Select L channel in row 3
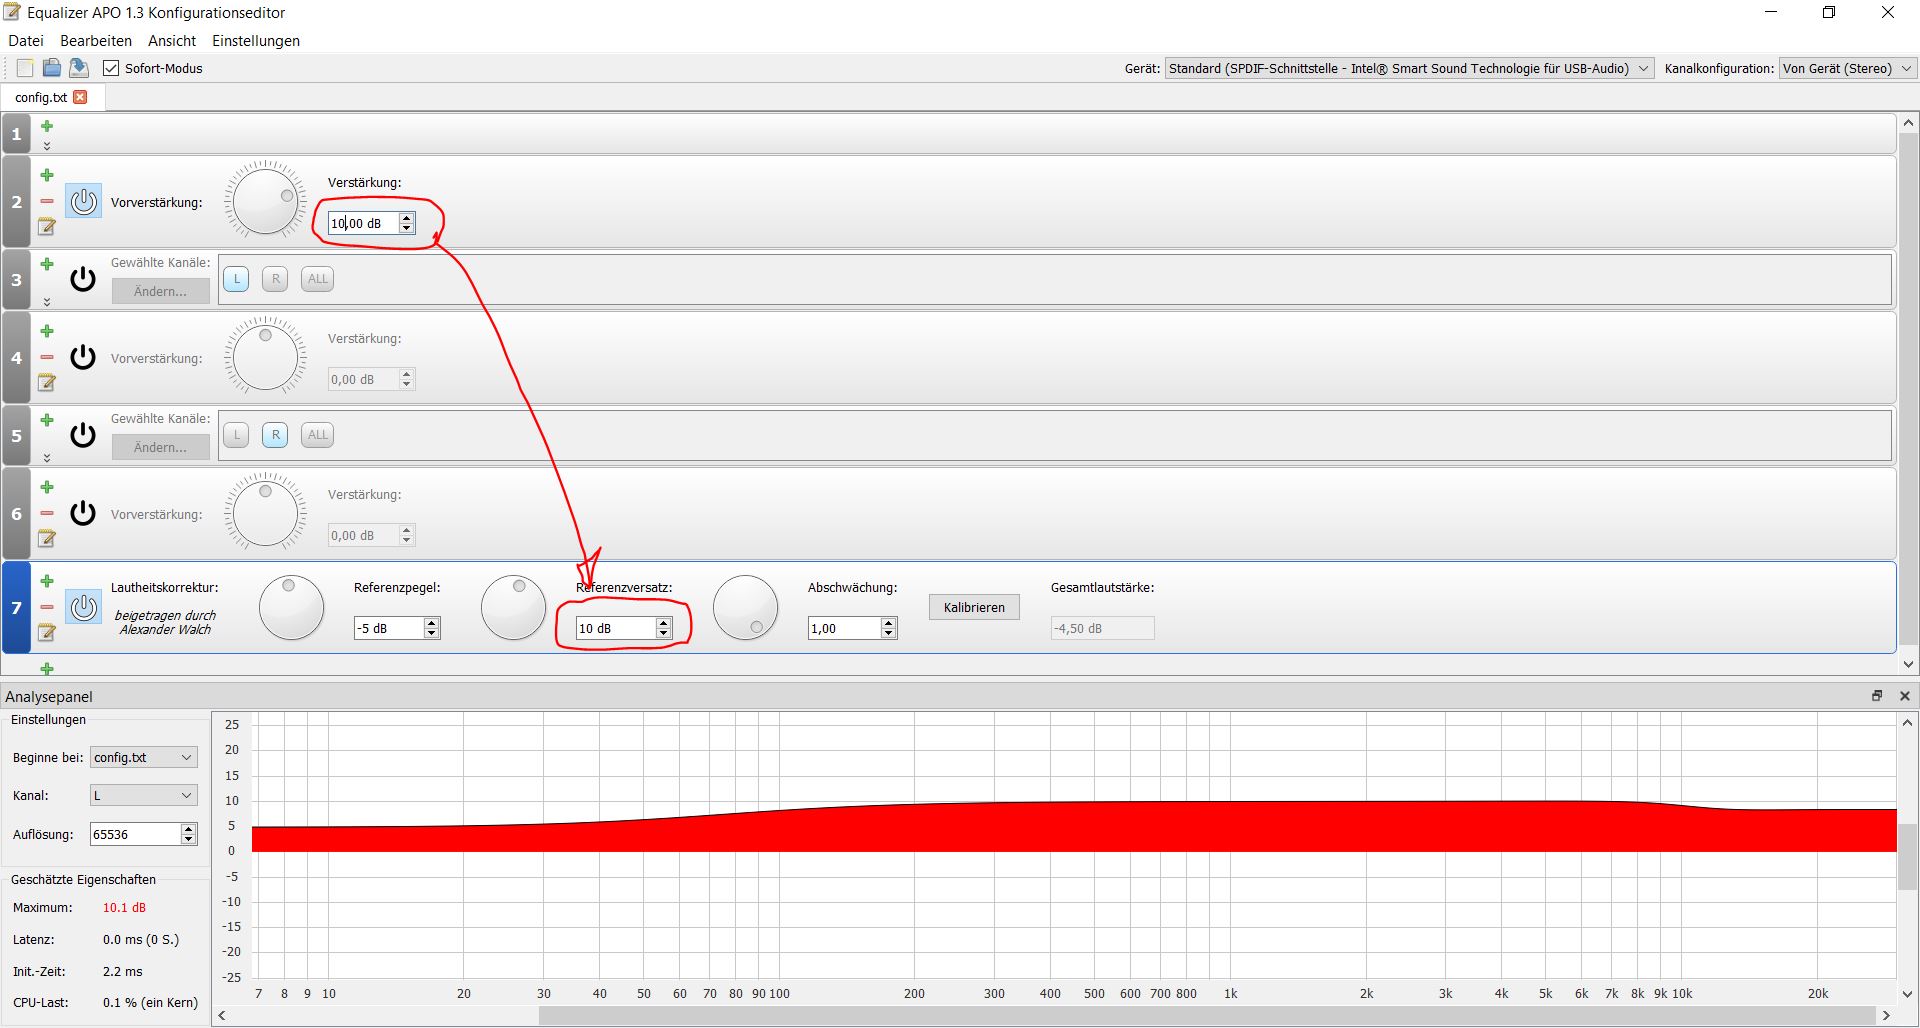1920x1028 pixels. (x=236, y=279)
